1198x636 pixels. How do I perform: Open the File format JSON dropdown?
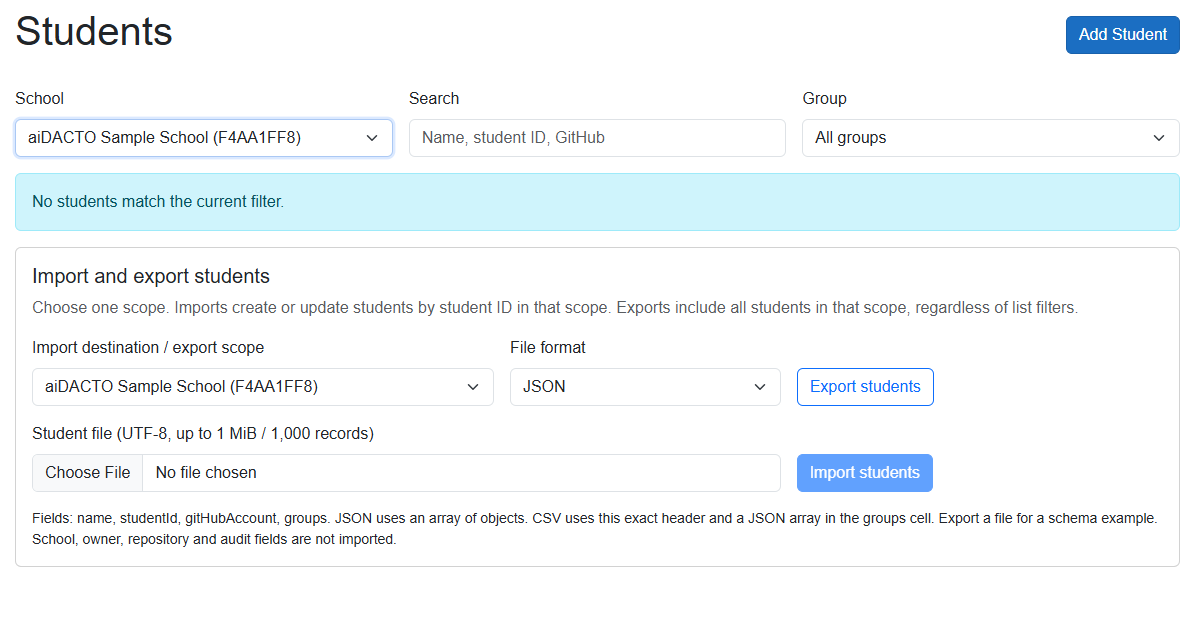(645, 387)
